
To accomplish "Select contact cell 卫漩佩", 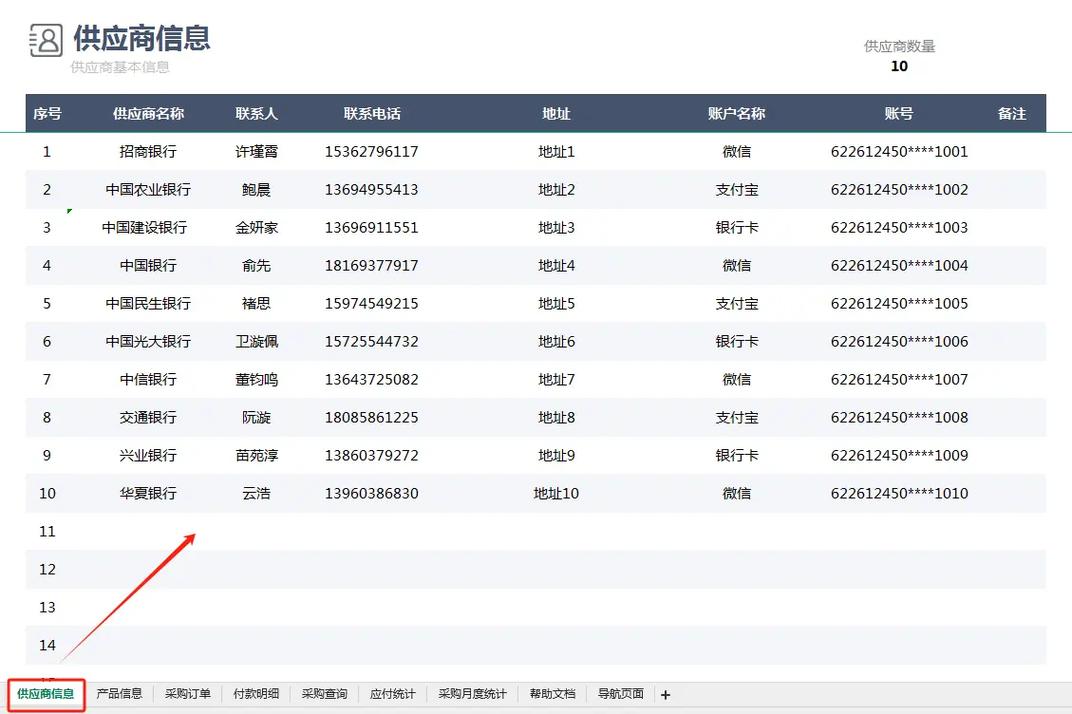I will (256, 341).
